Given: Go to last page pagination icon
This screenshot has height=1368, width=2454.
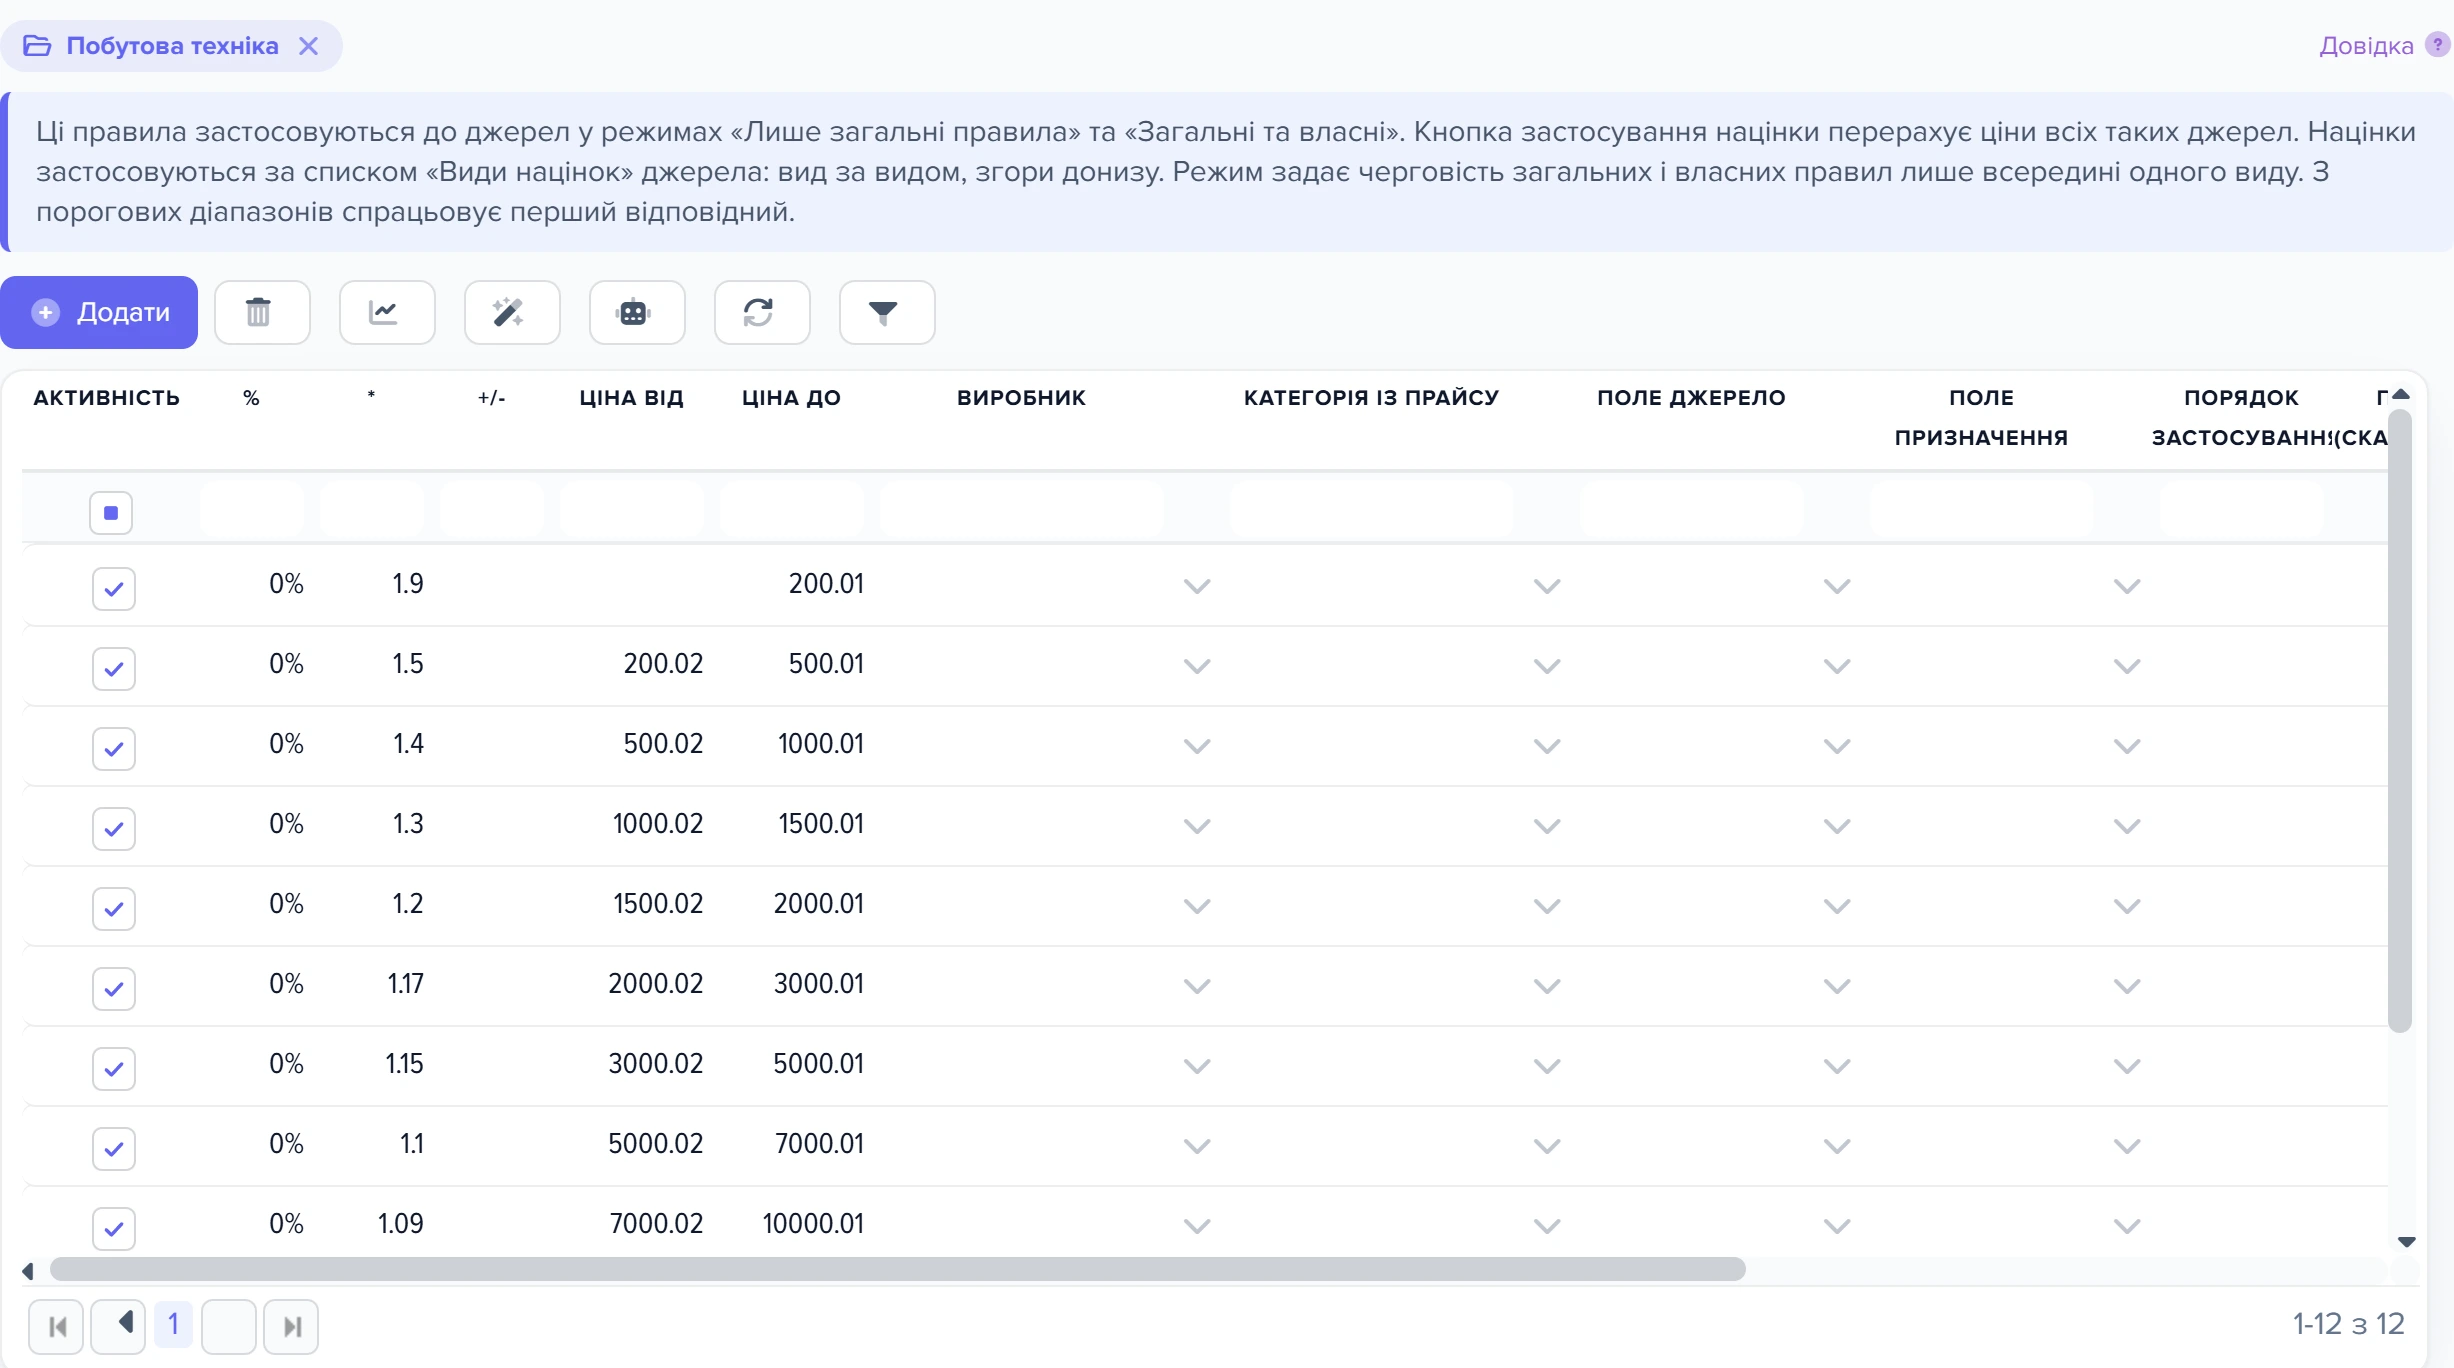Looking at the screenshot, I should point(291,1327).
